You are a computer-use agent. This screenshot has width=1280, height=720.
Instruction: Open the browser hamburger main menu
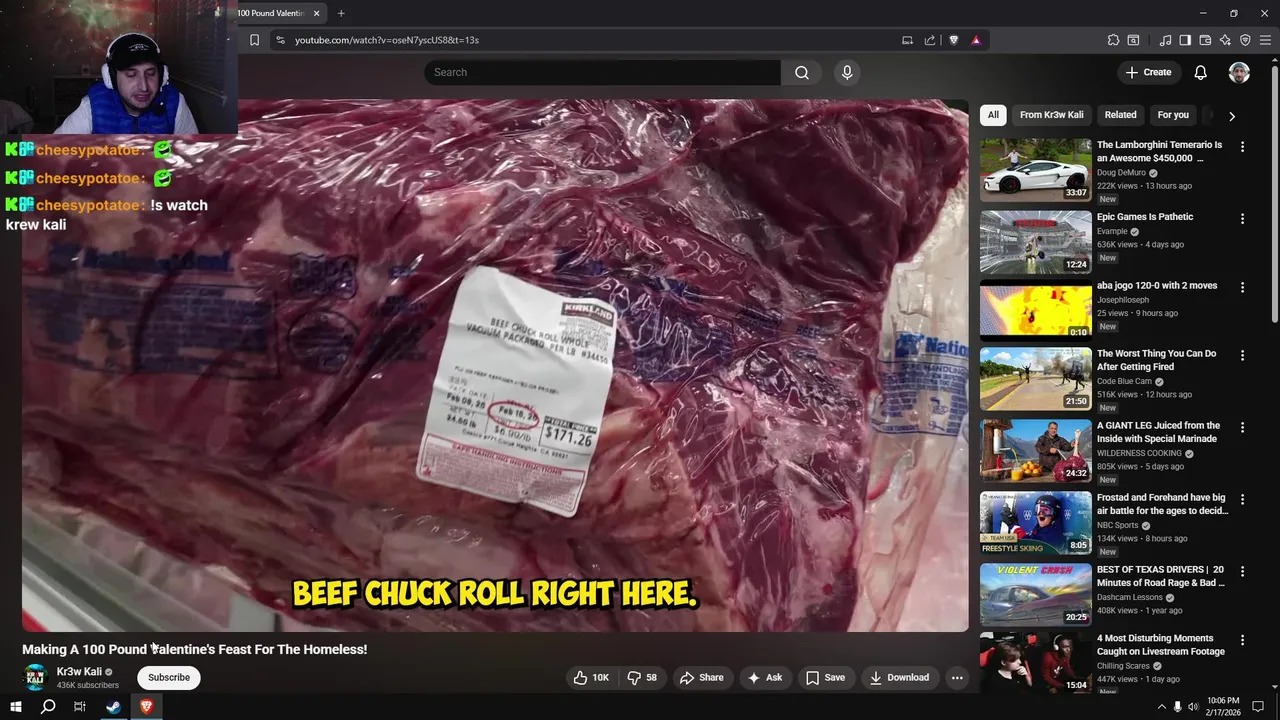tap(1265, 40)
